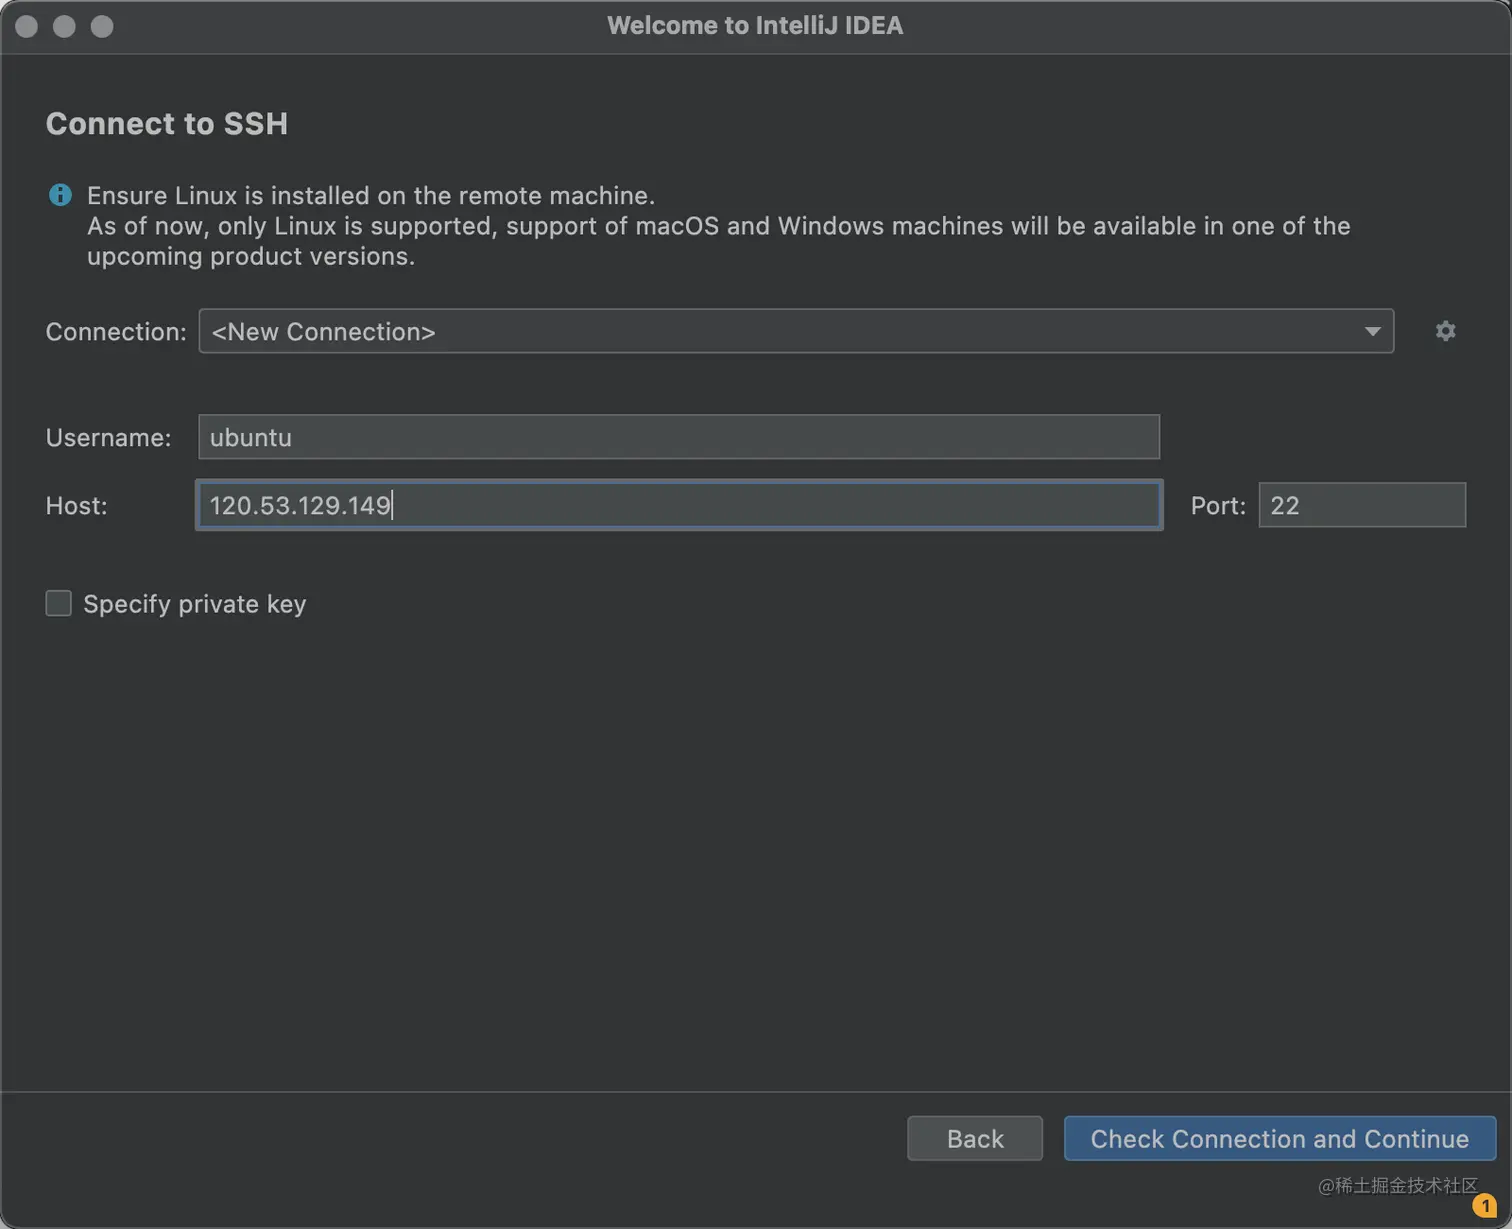Enable the Specify private key checkbox

(x=59, y=603)
